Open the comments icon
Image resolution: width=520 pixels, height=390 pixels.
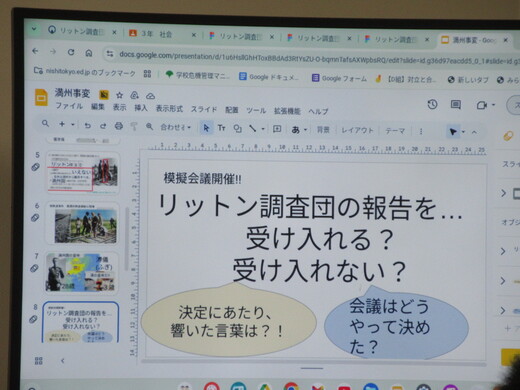[x=456, y=105]
